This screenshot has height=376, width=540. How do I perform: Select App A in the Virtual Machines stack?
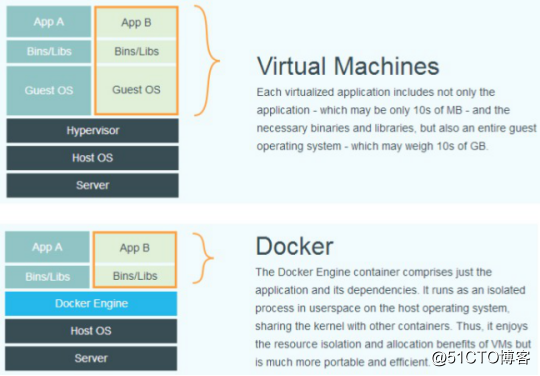click(x=49, y=22)
